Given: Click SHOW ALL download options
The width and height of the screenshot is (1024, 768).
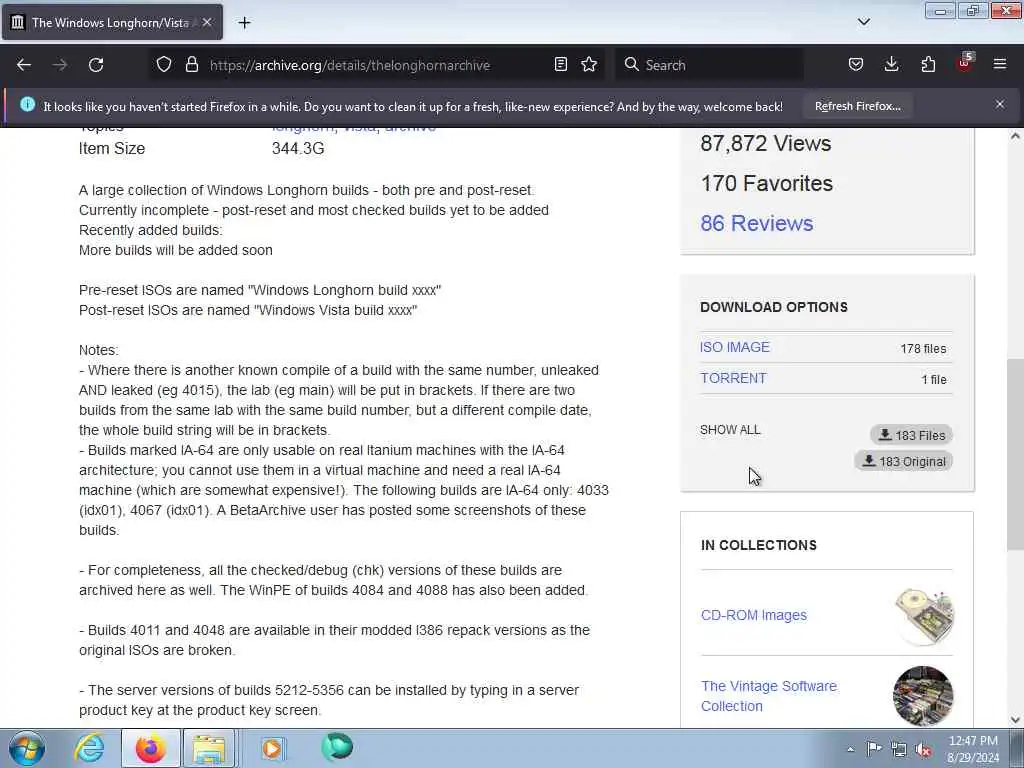Looking at the screenshot, I should click(730, 430).
